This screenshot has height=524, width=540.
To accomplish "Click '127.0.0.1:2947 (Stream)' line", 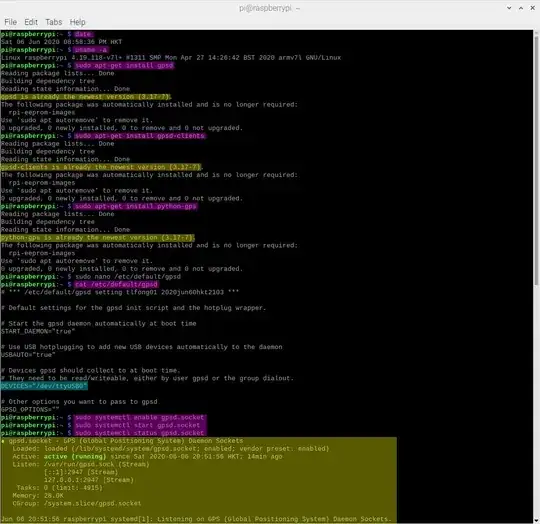I will tap(89, 480).
